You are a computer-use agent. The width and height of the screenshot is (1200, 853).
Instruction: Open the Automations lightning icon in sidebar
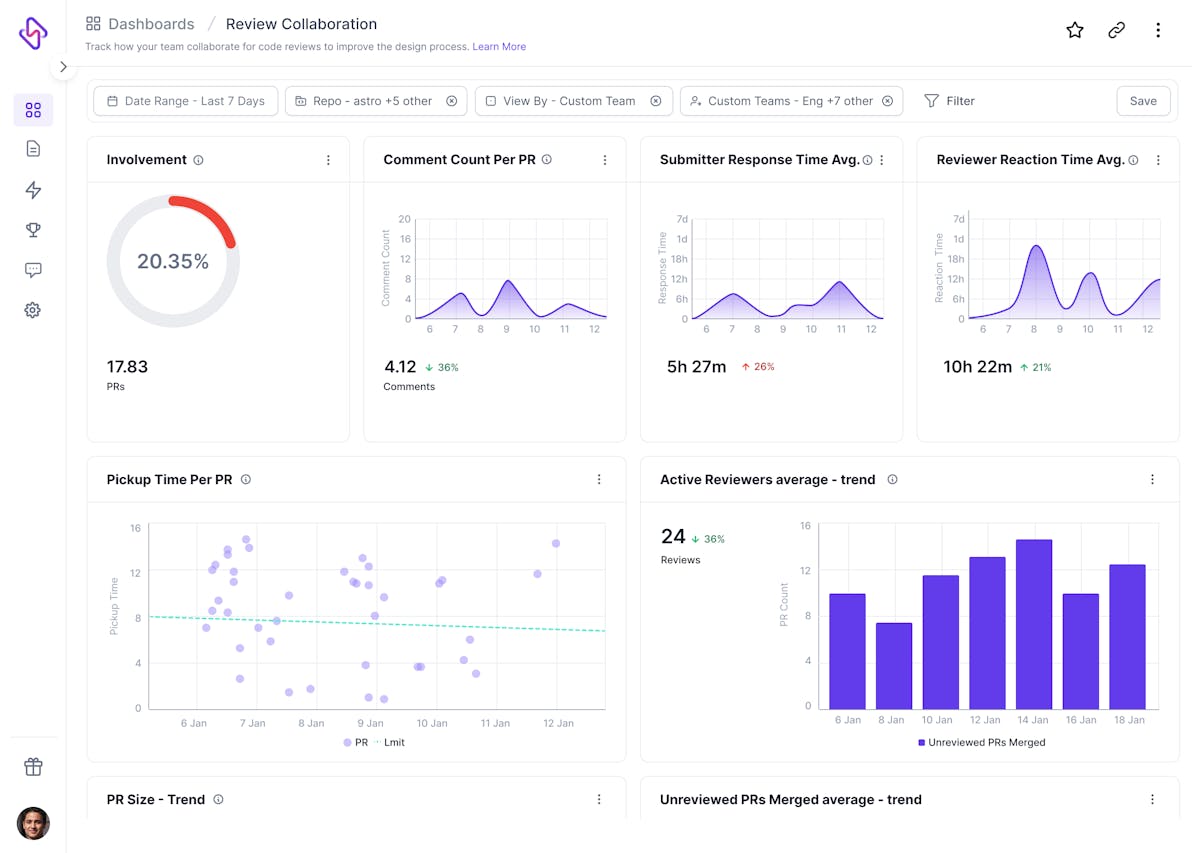pos(33,189)
